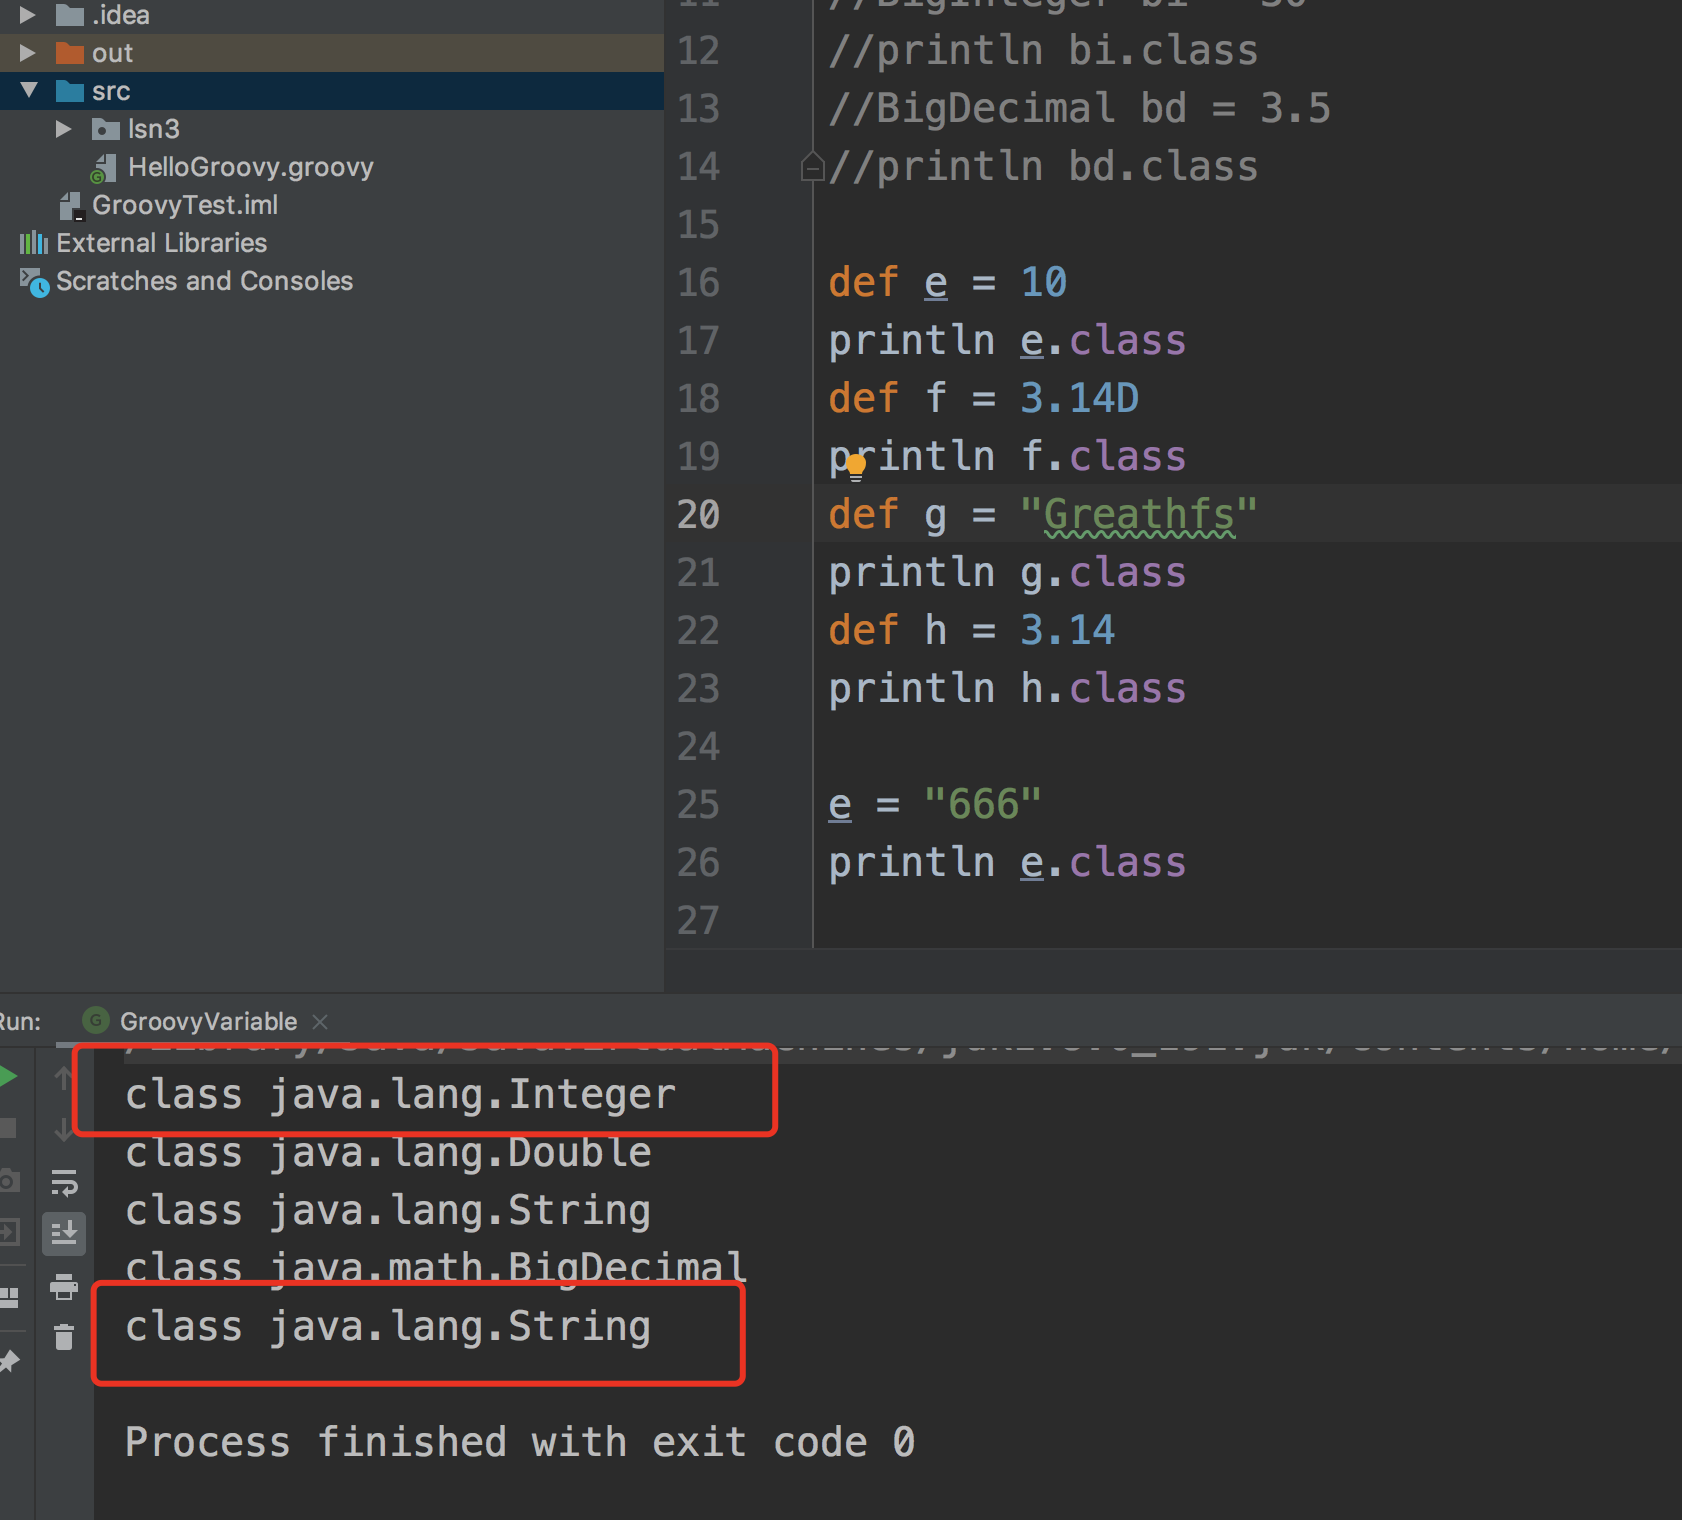Open GroovyTest.iml file

pyautogui.click(x=185, y=205)
